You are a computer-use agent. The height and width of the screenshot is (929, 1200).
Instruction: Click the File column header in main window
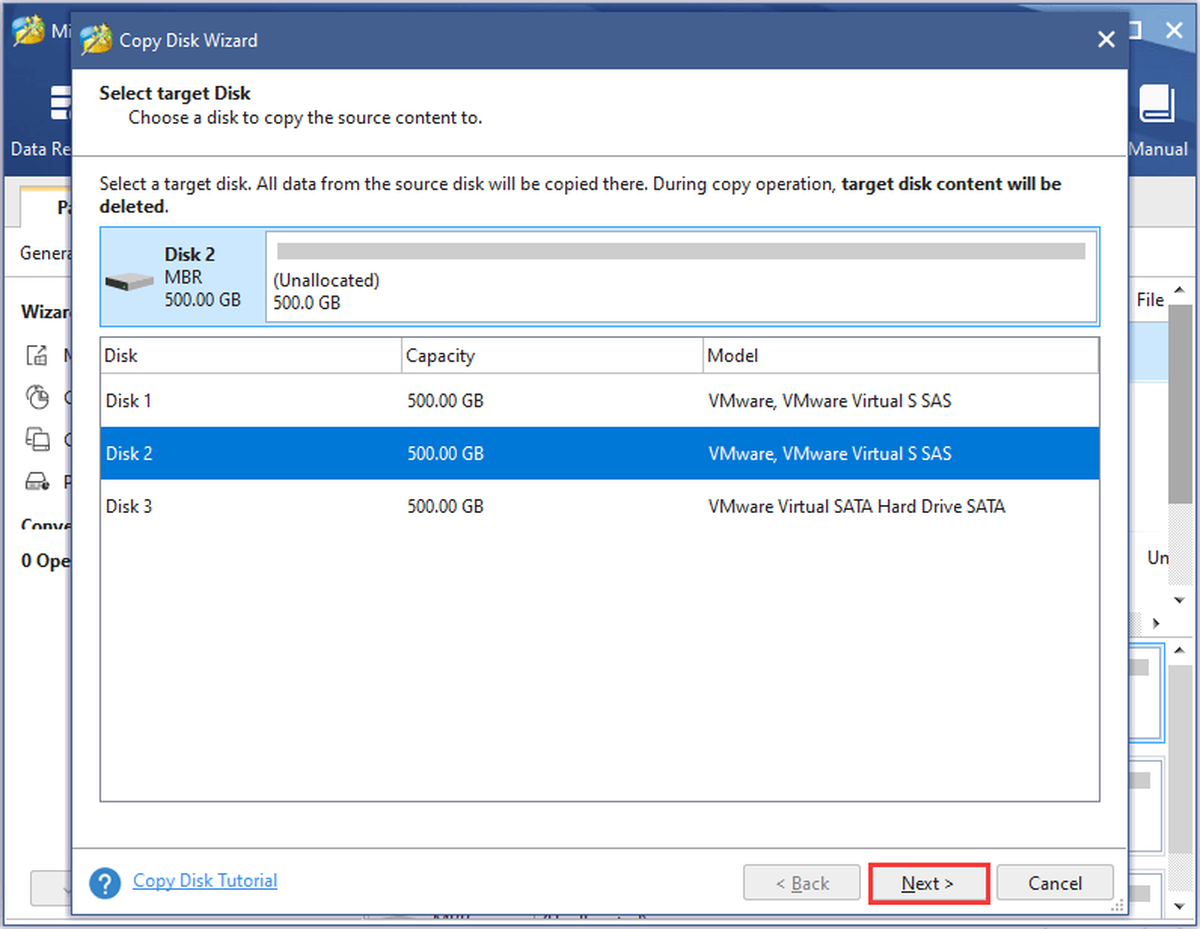click(1150, 300)
